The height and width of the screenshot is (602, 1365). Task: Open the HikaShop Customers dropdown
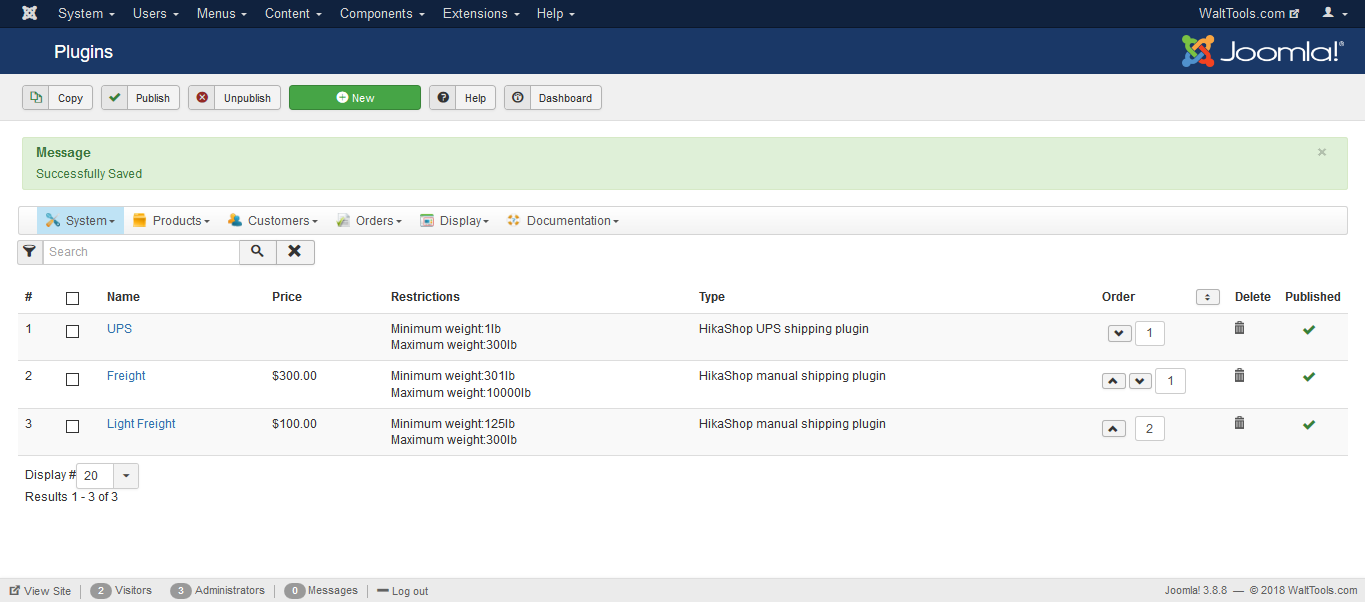coord(272,221)
